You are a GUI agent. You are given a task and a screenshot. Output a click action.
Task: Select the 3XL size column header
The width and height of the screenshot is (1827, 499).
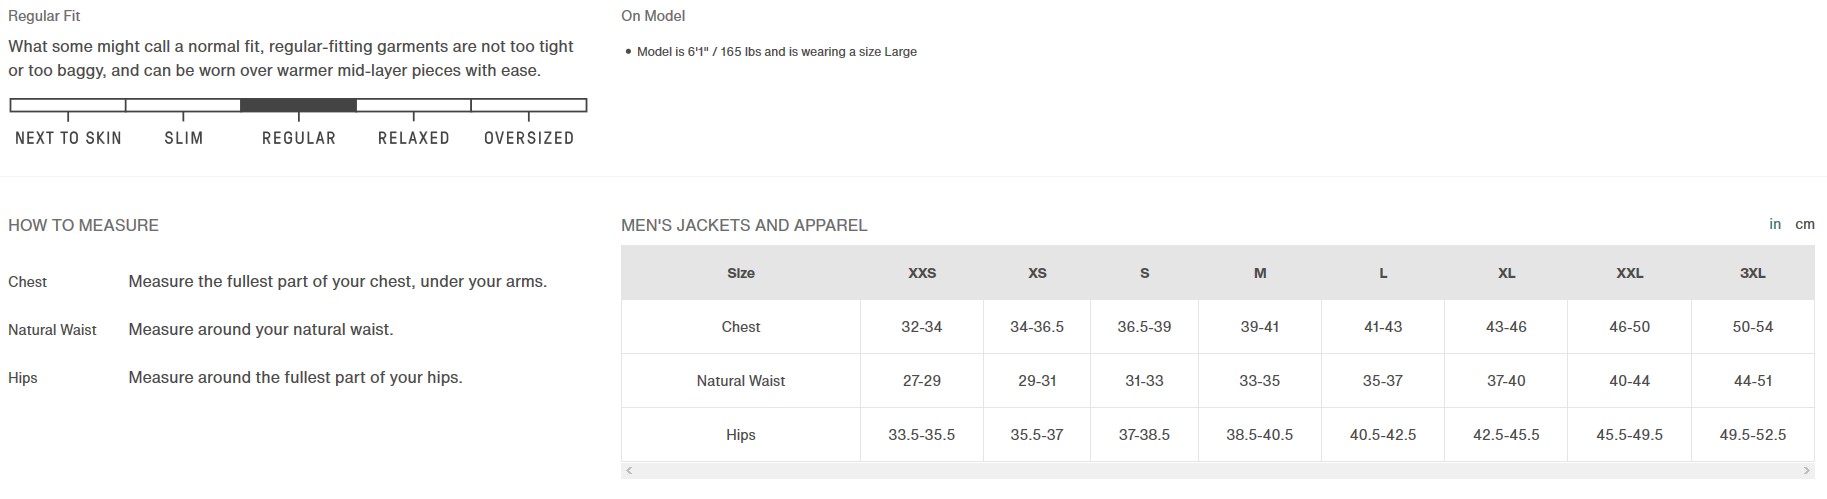coord(1752,273)
